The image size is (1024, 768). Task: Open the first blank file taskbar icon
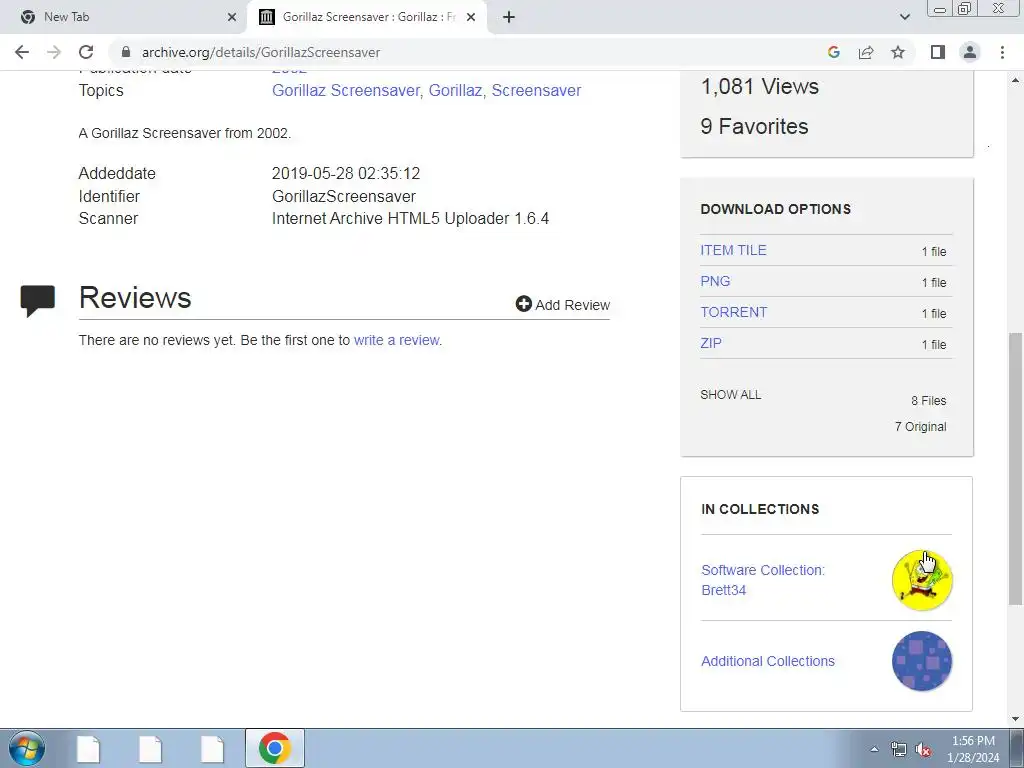click(x=88, y=748)
